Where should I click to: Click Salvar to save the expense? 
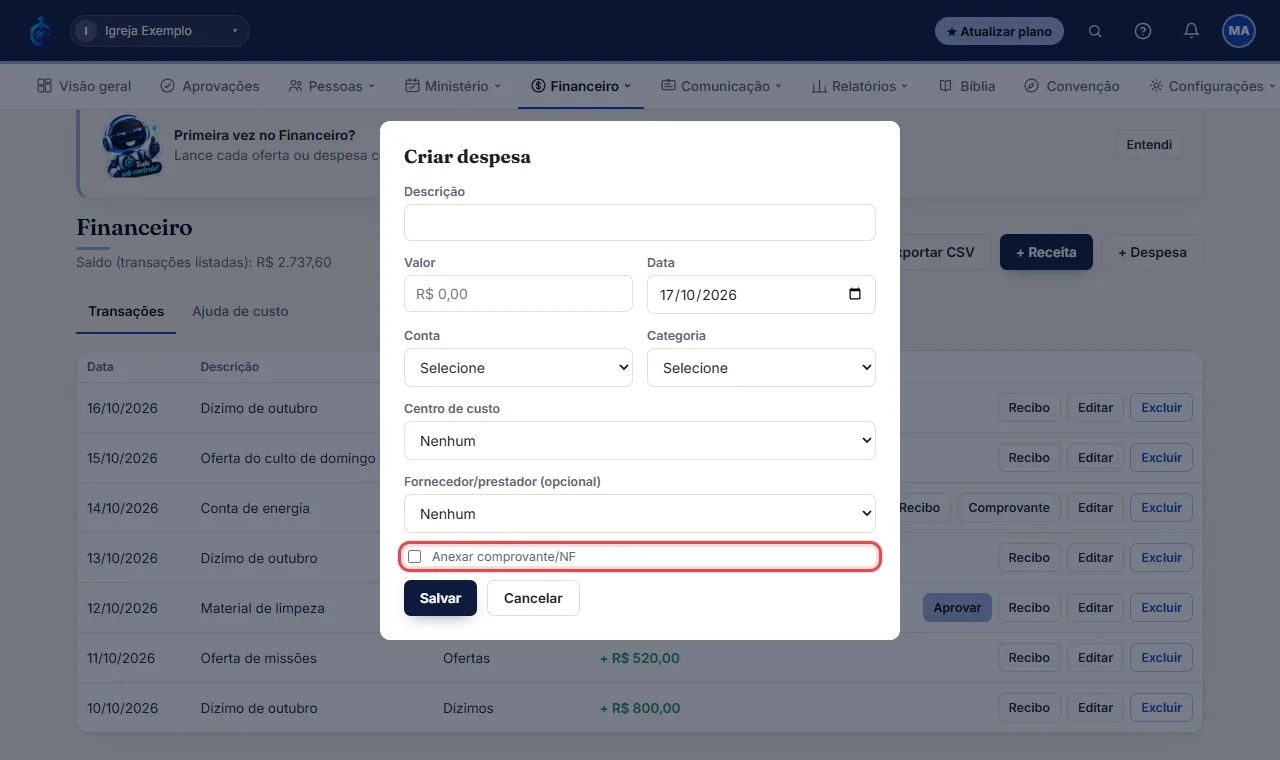tap(440, 598)
